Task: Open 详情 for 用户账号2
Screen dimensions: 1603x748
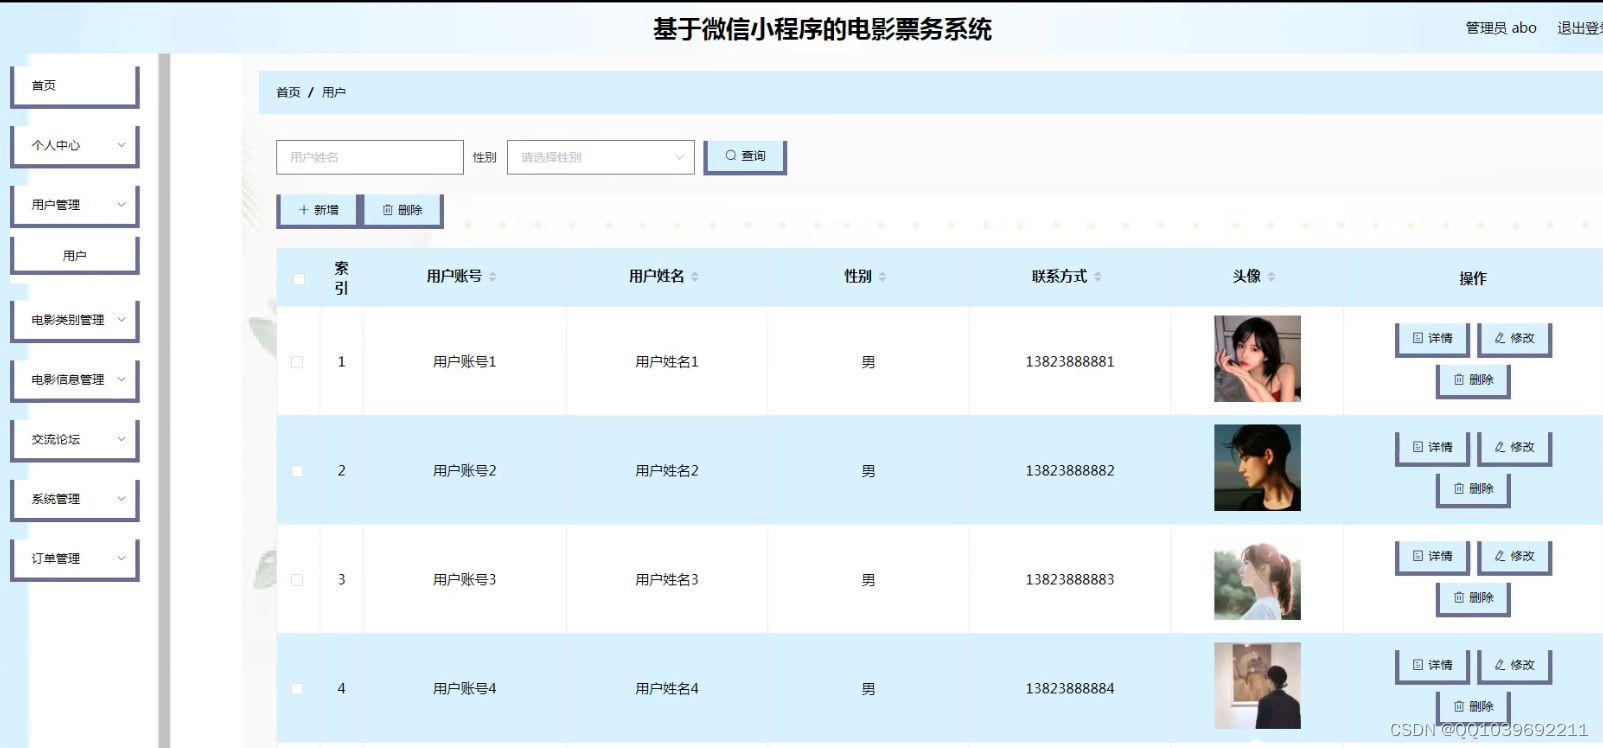Action: tap(1432, 448)
